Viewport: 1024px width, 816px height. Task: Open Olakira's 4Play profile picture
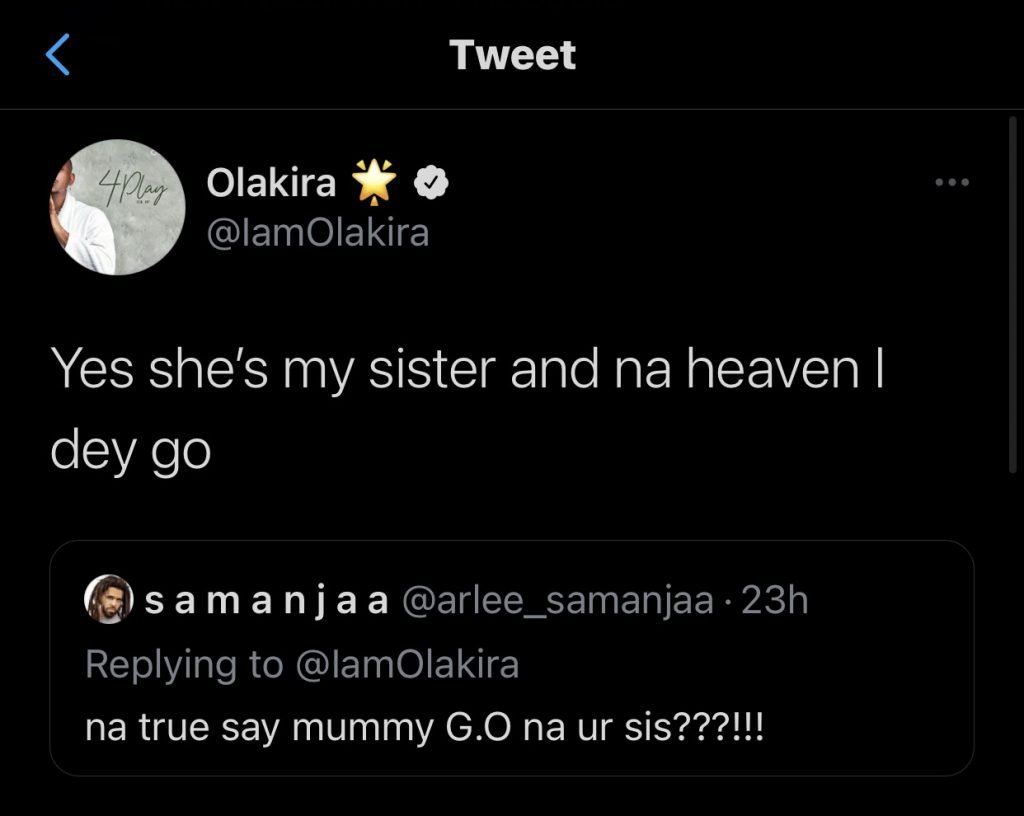(117, 207)
